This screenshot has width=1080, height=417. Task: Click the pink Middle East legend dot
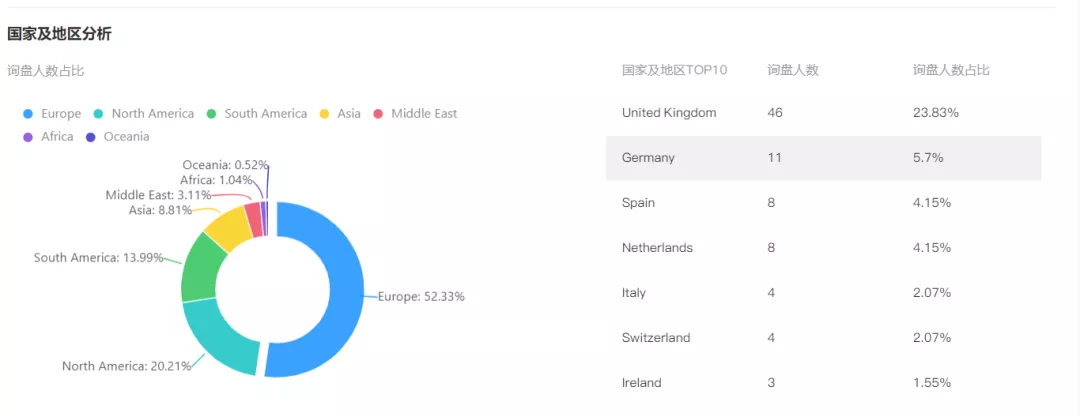point(378,114)
